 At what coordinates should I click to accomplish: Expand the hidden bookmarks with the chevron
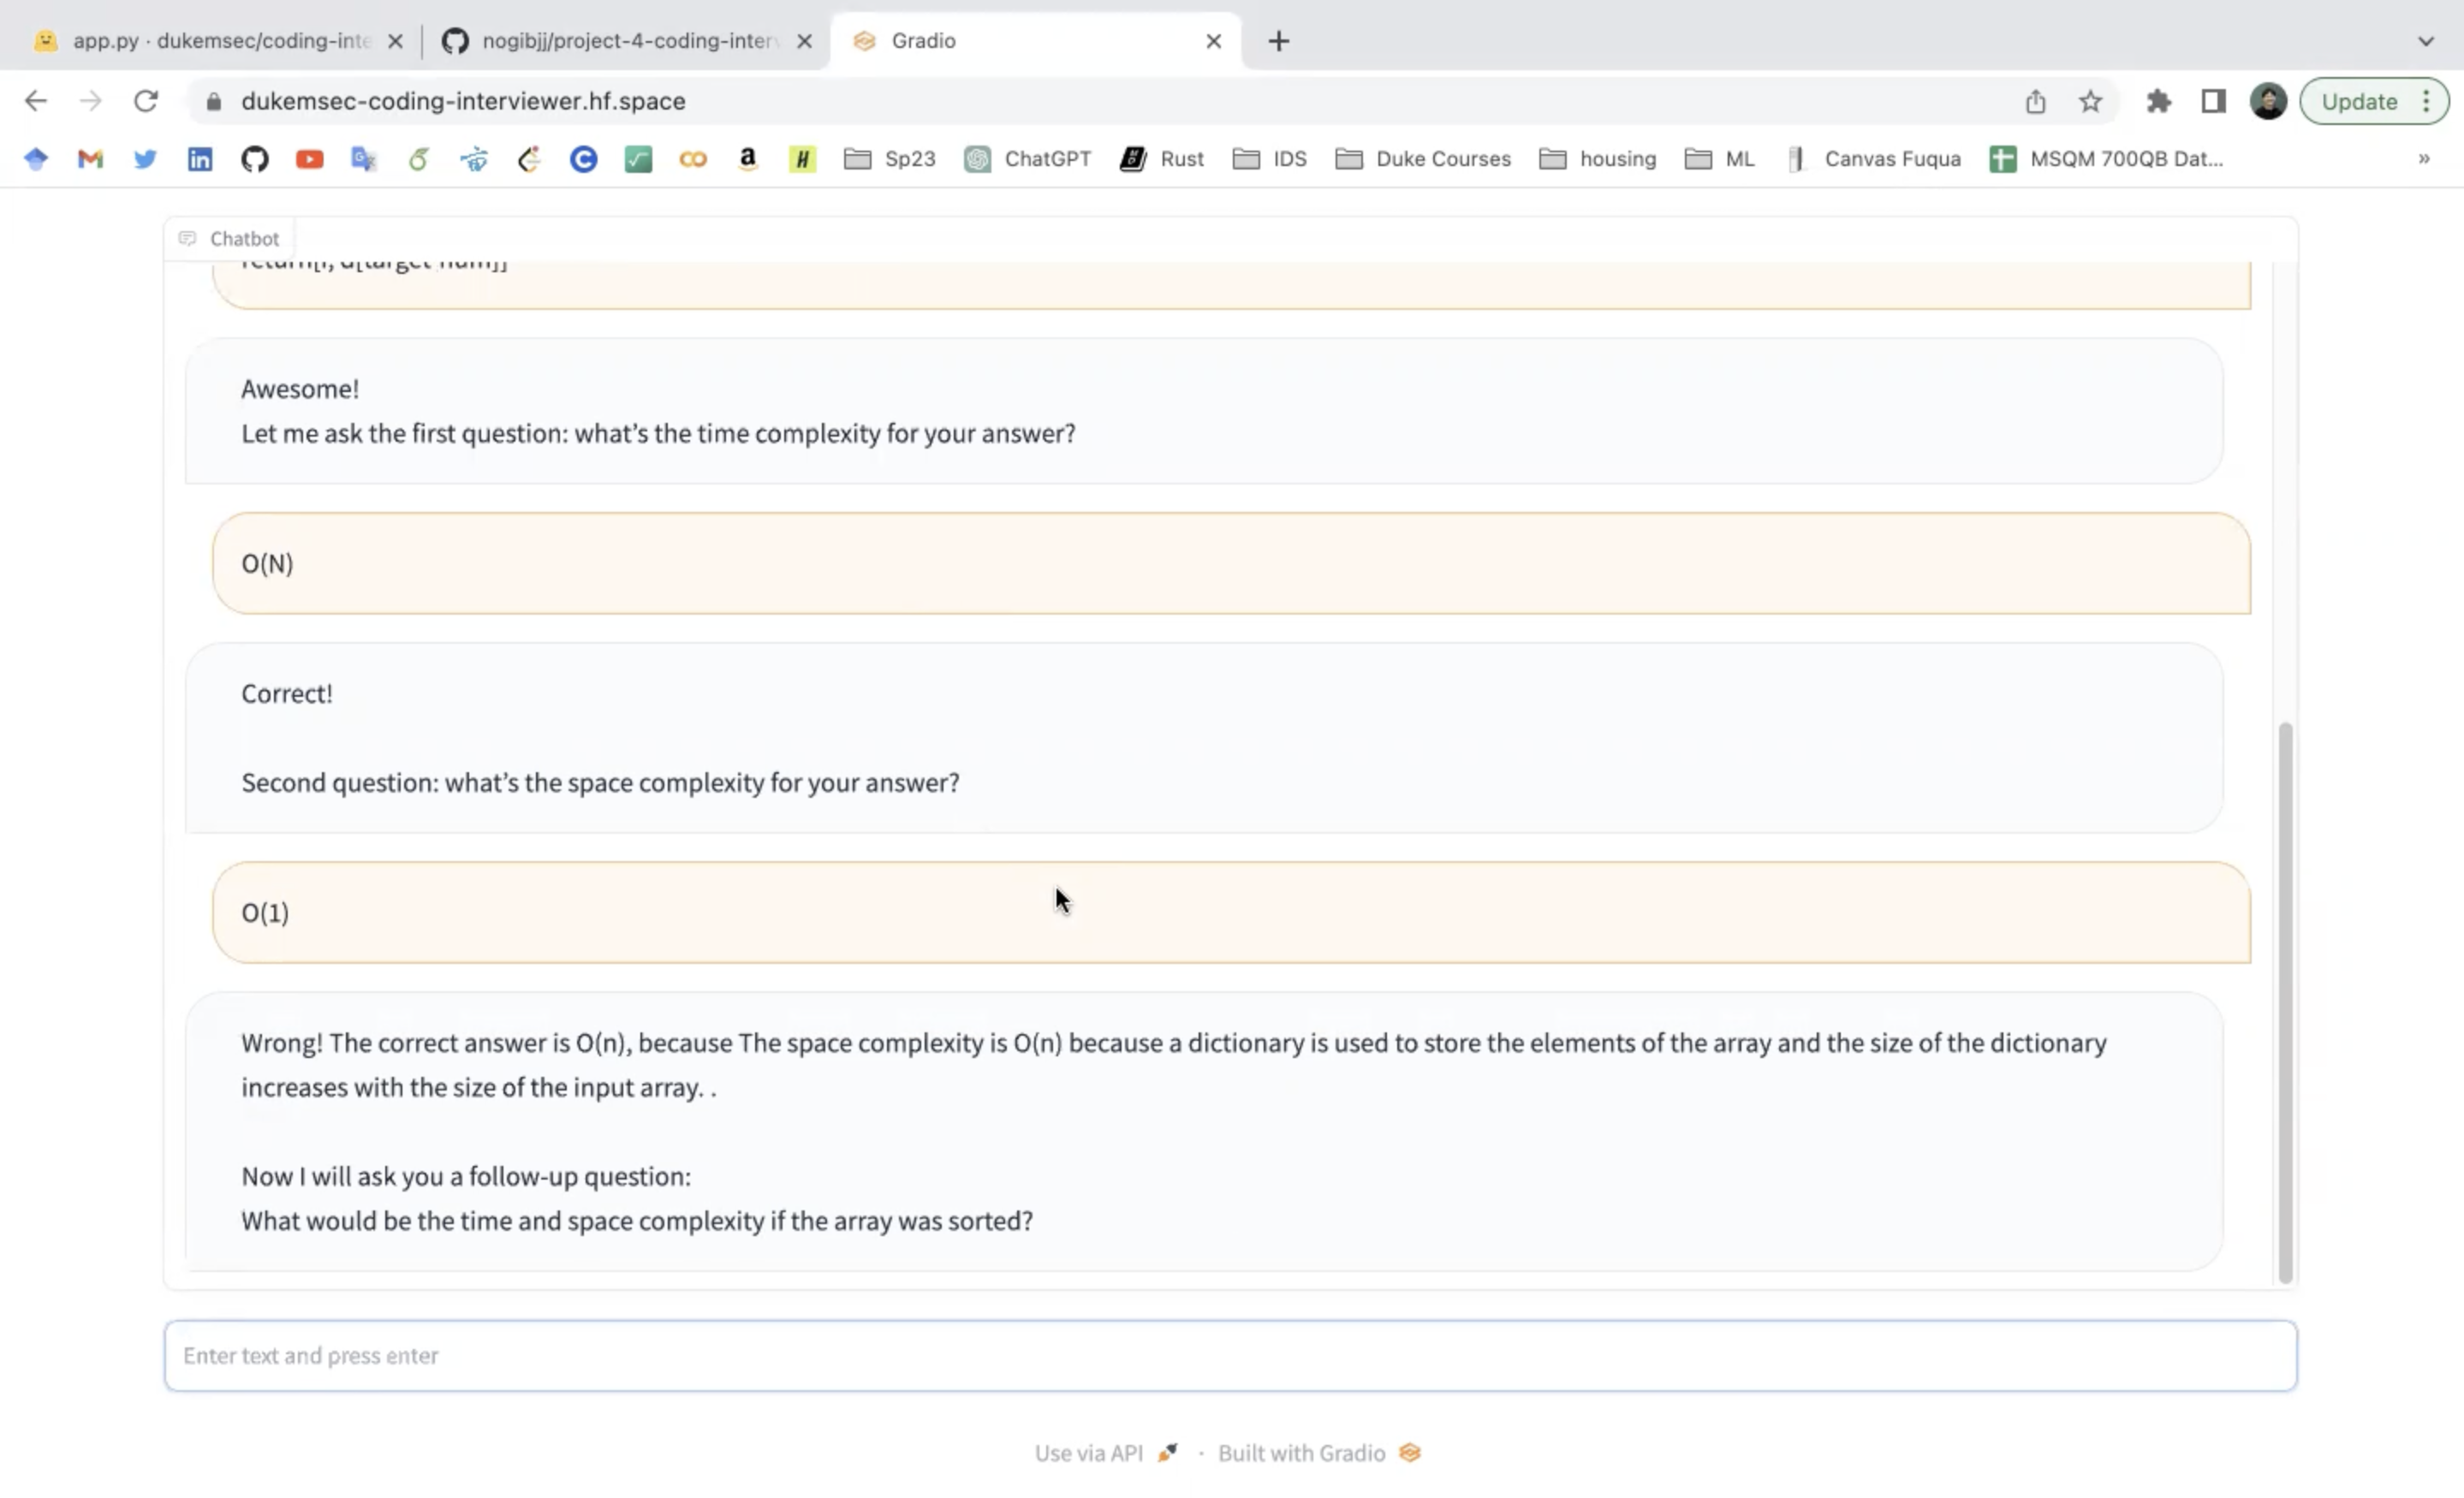(2424, 158)
